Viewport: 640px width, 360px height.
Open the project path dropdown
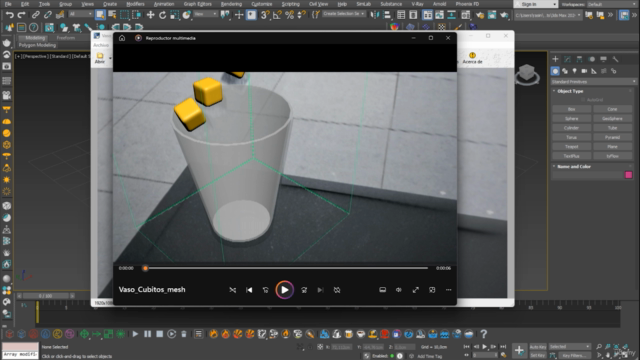pos(548,15)
